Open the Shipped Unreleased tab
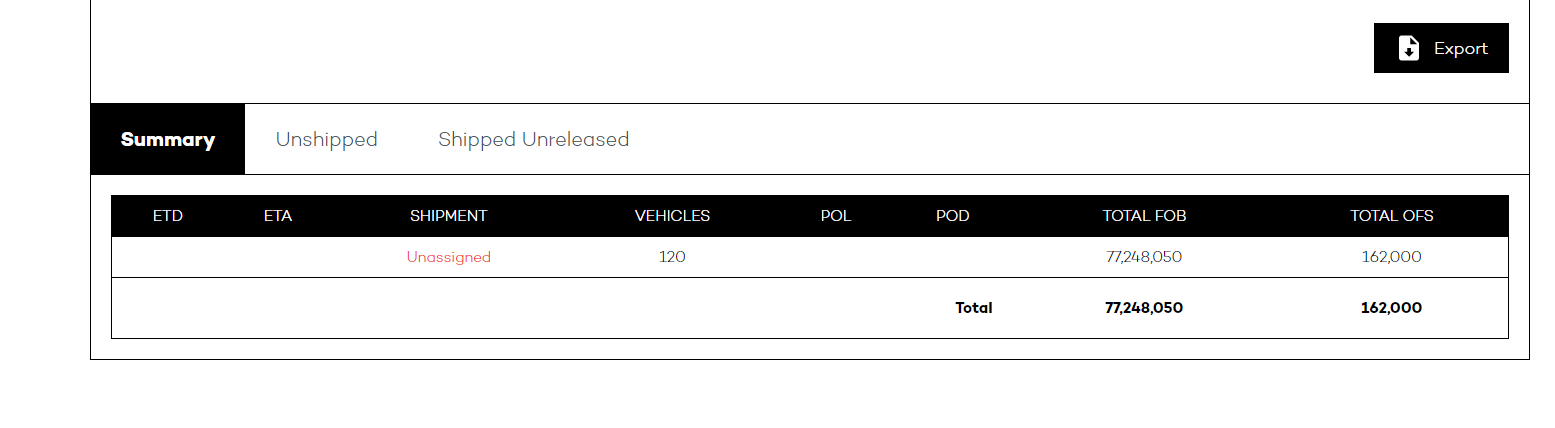The image size is (1555, 428). pyautogui.click(x=533, y=139)
